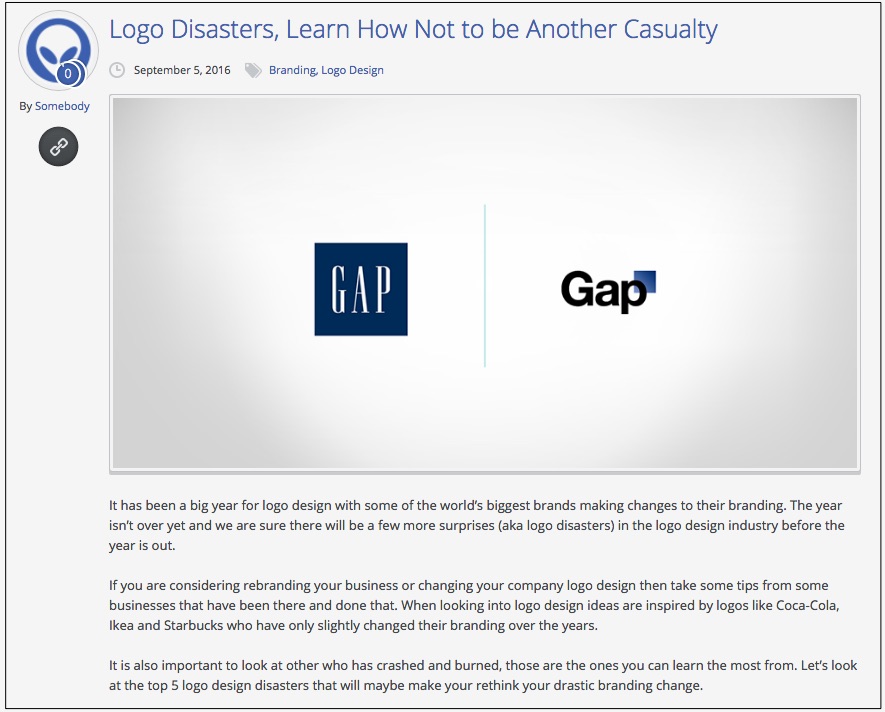Viewport: 885px width, 712px height.
Task: Click the paragraph starting "It is also important"
Action: 477,675
